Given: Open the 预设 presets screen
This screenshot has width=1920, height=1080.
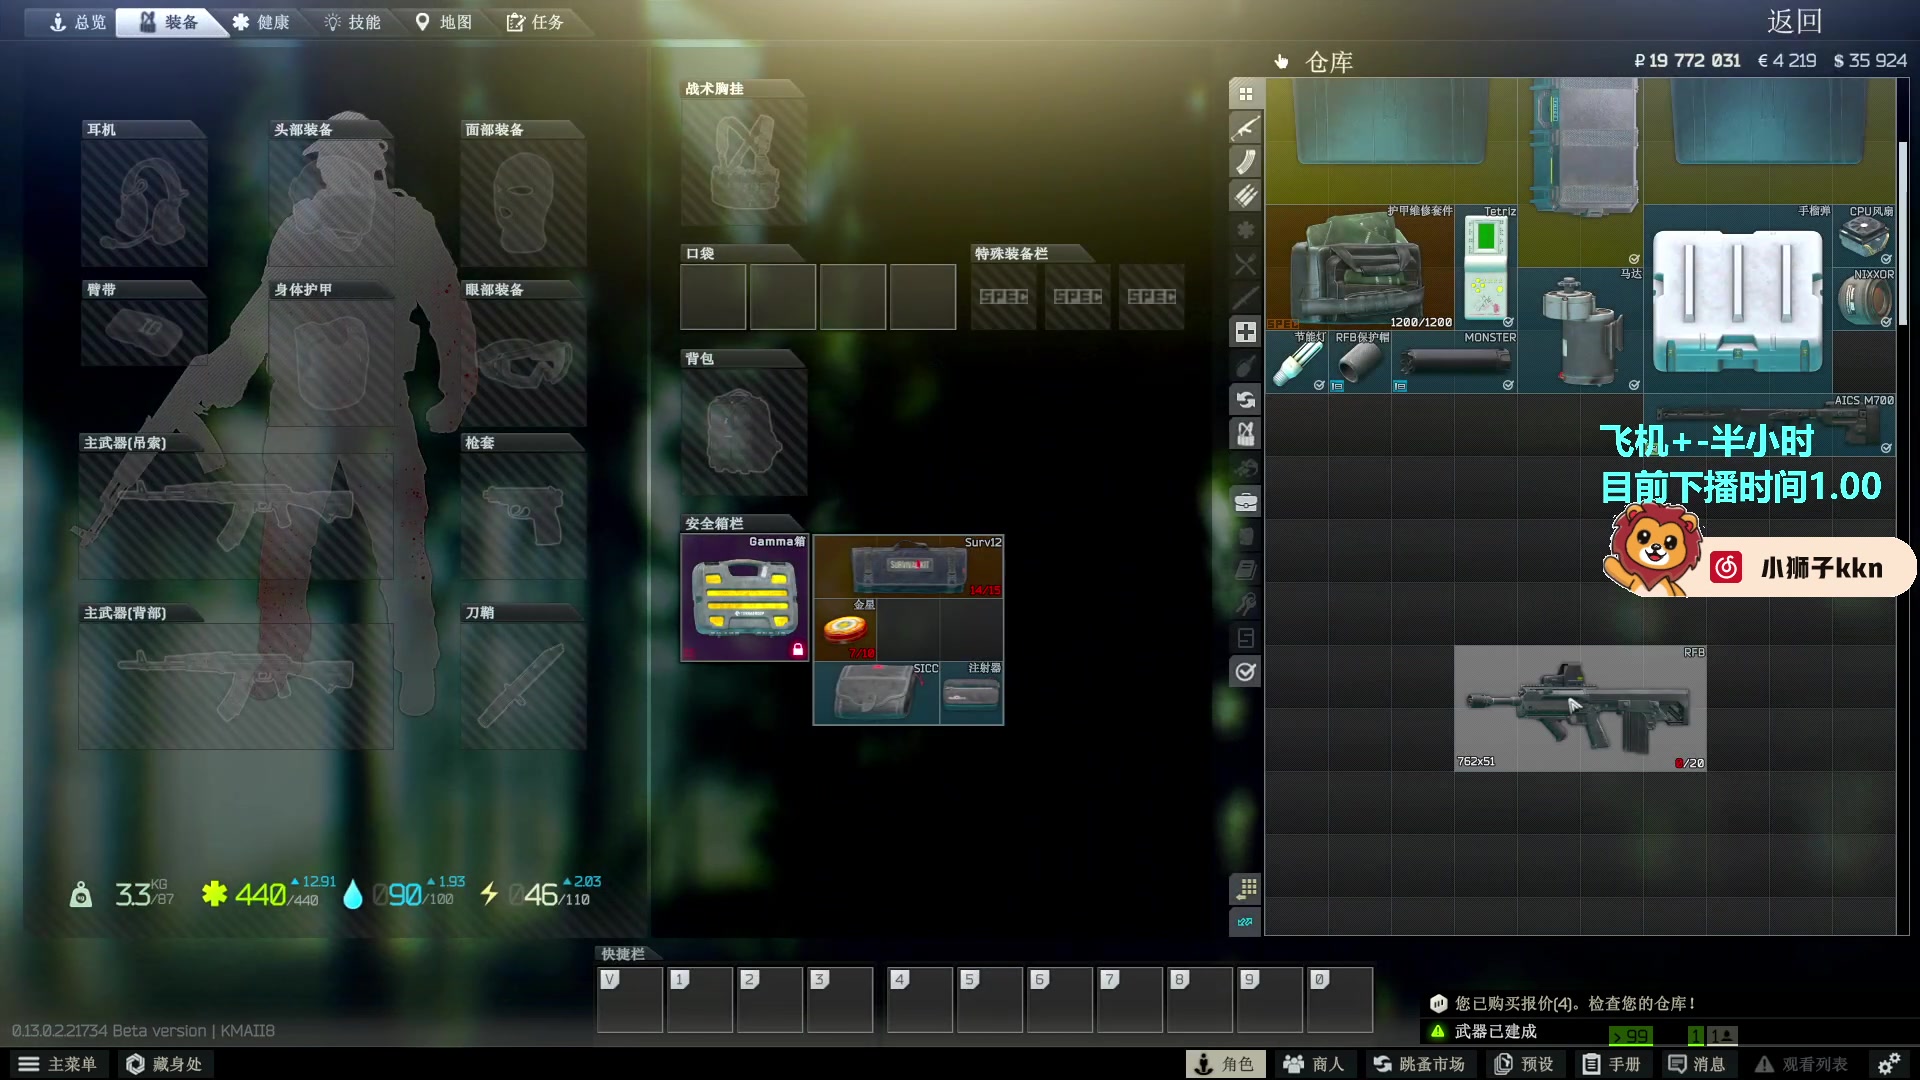Looking at the screenshot, I should tap(1524, 1064).
